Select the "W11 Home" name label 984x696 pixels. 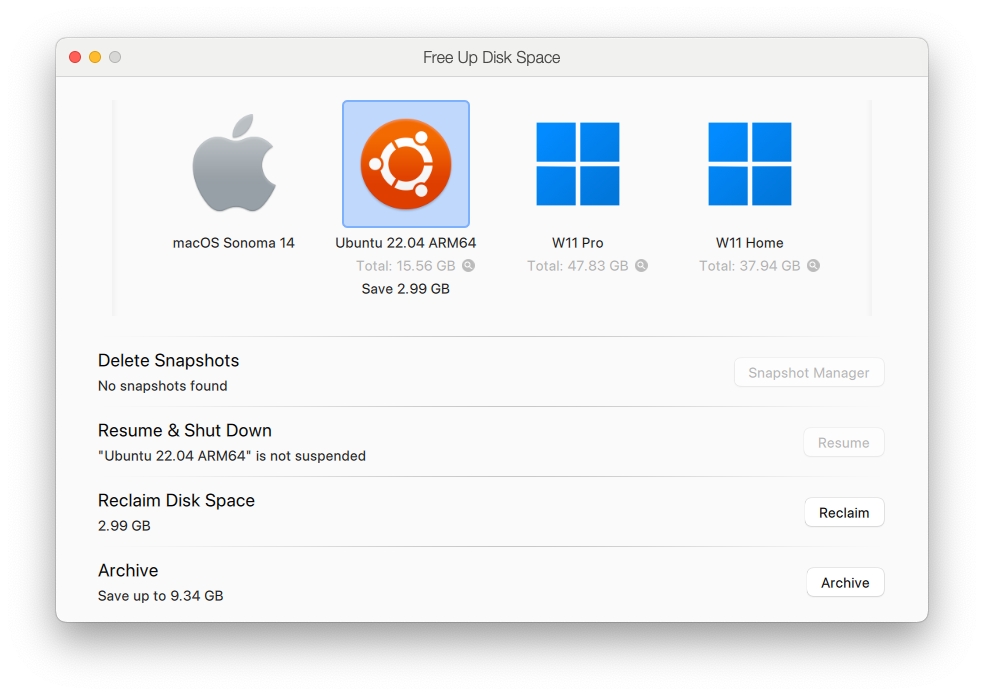point(750,243)
